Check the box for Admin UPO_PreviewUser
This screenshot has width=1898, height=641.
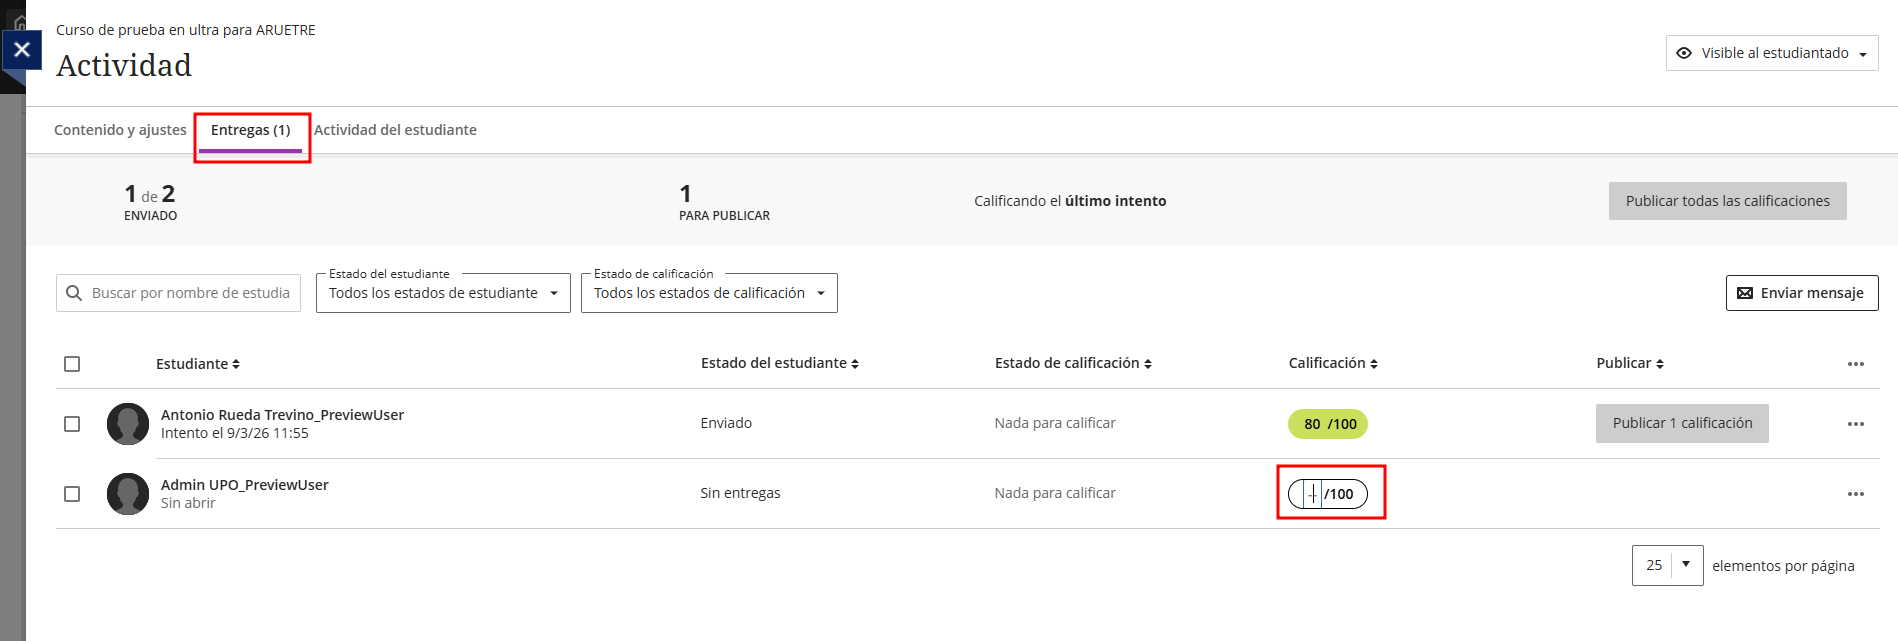(72, 494)
